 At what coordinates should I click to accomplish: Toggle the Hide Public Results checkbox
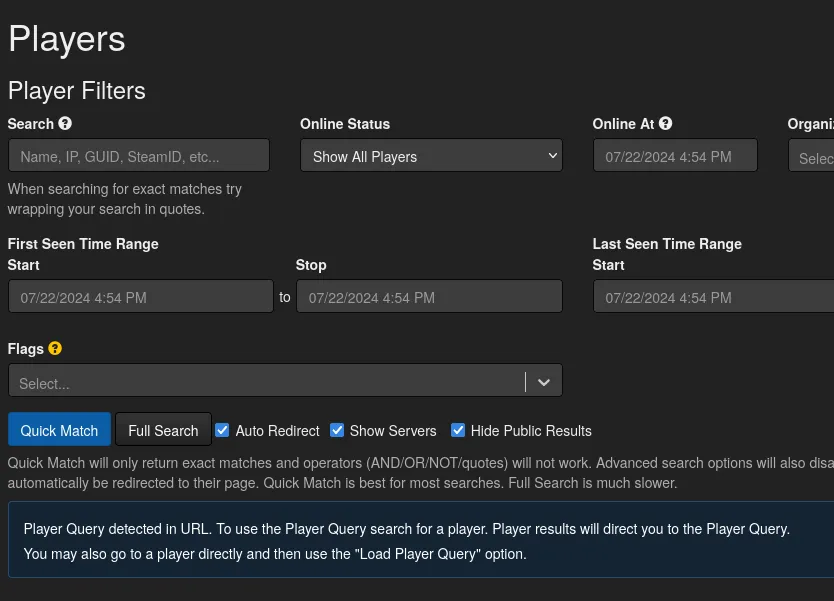[458, 430]
